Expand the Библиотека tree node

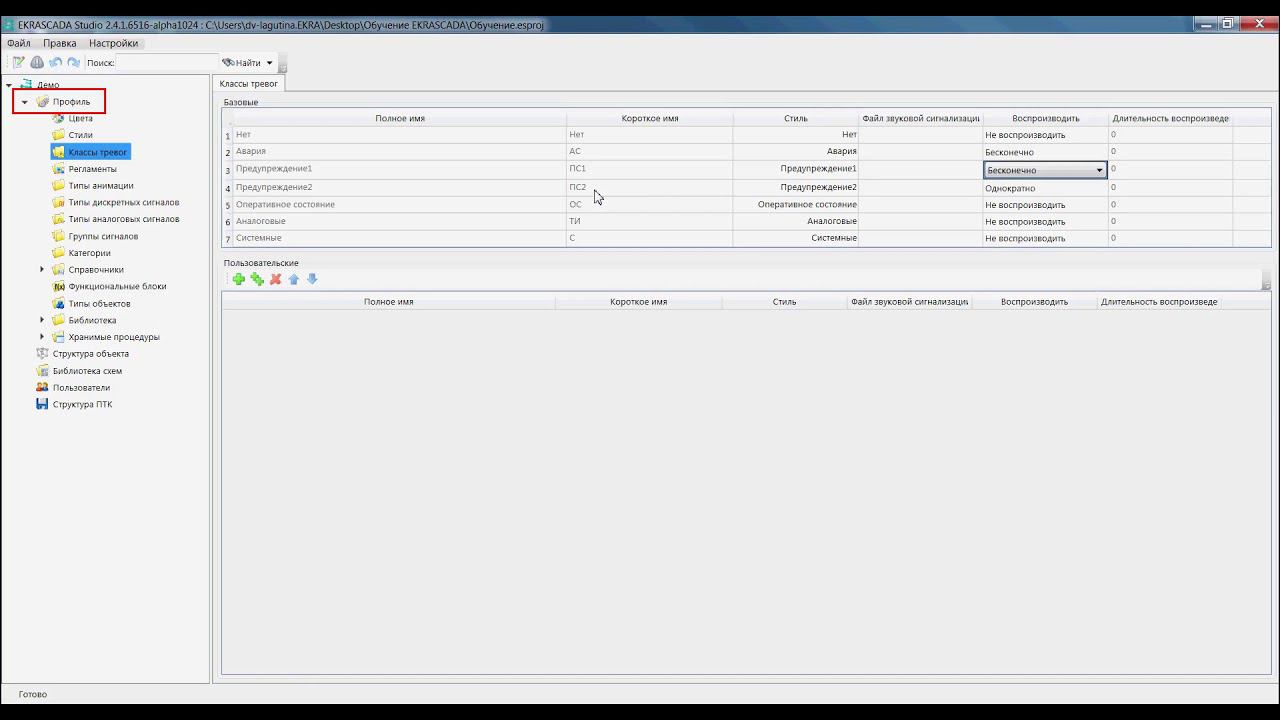pyautogui.click(x=42, y=320)
